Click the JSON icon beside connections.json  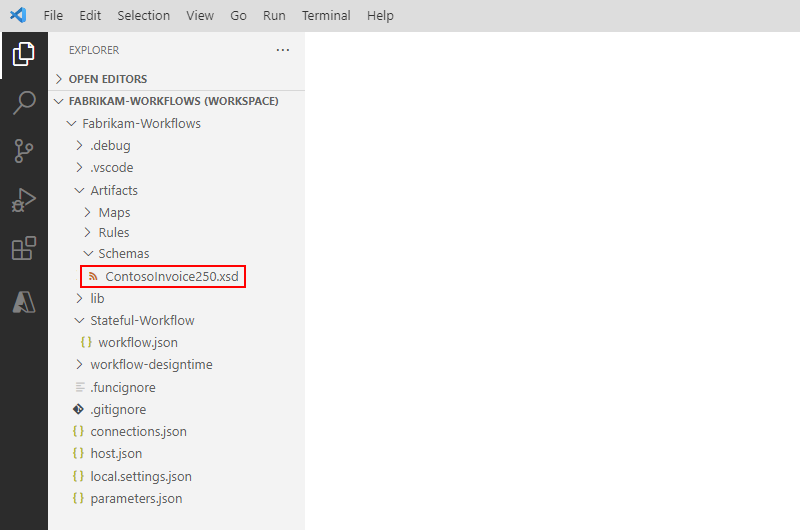point(78,432)
